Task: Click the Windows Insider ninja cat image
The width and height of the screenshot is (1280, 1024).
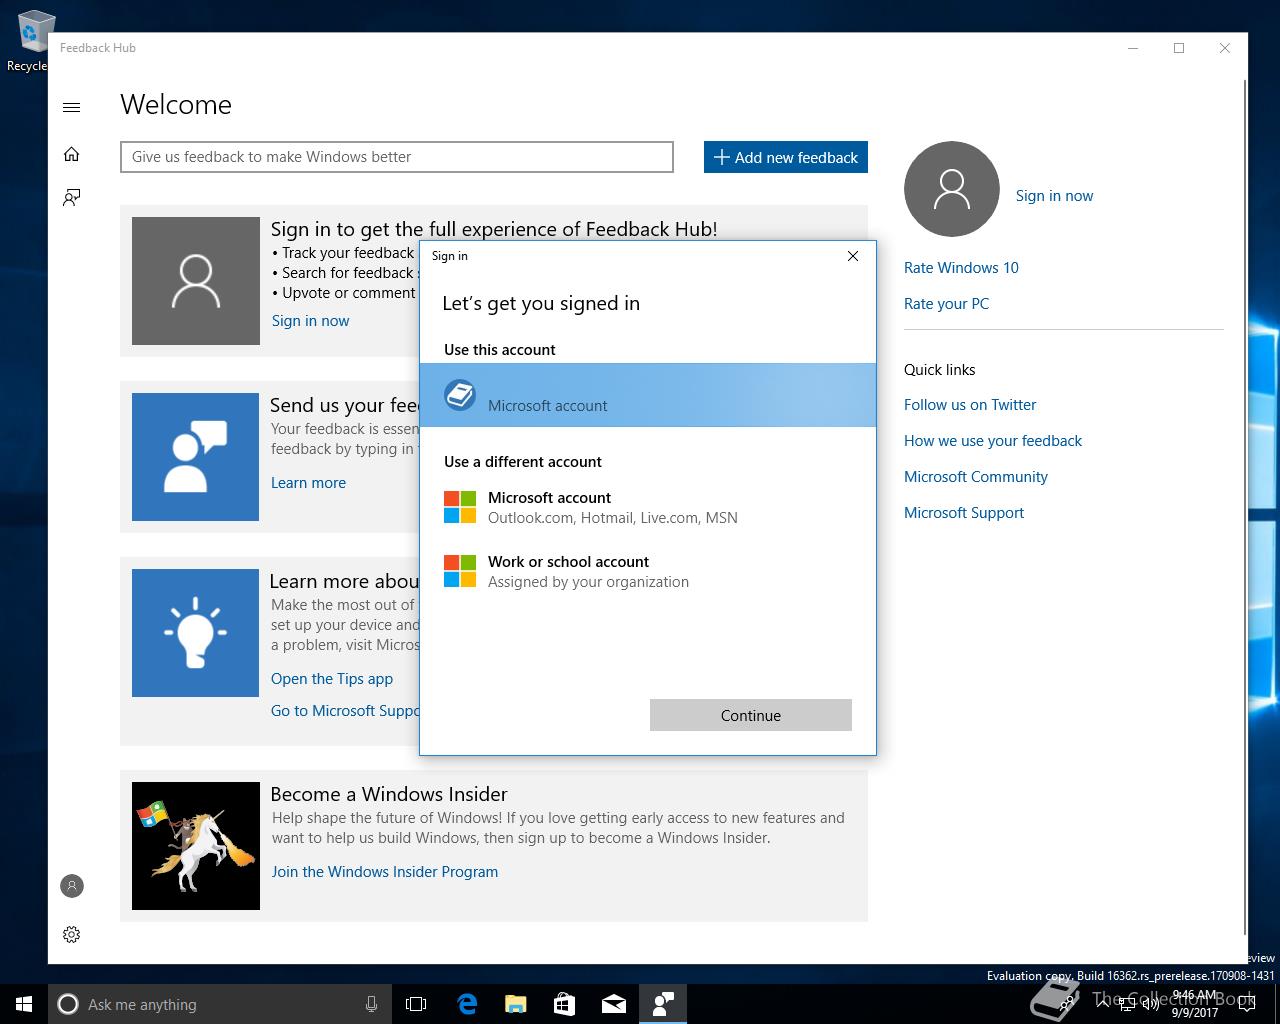Action: tap(196, 846)
